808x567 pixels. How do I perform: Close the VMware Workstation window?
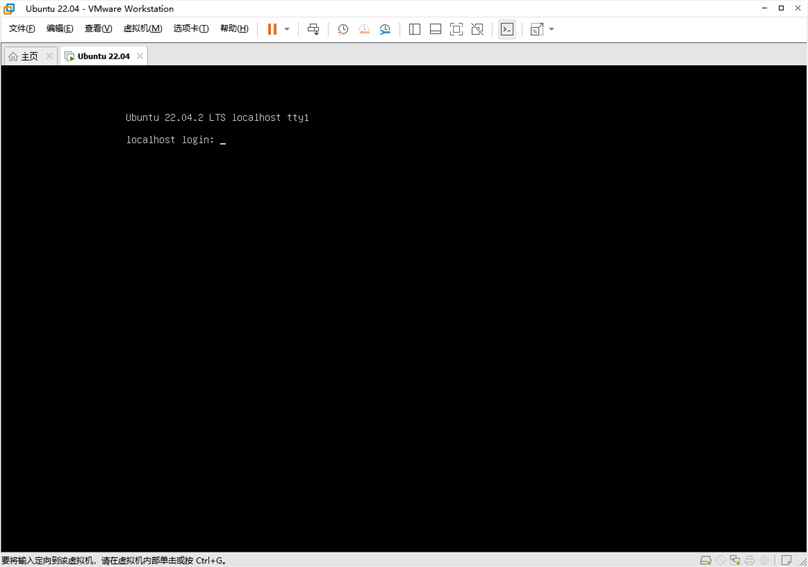click(798, 8)
